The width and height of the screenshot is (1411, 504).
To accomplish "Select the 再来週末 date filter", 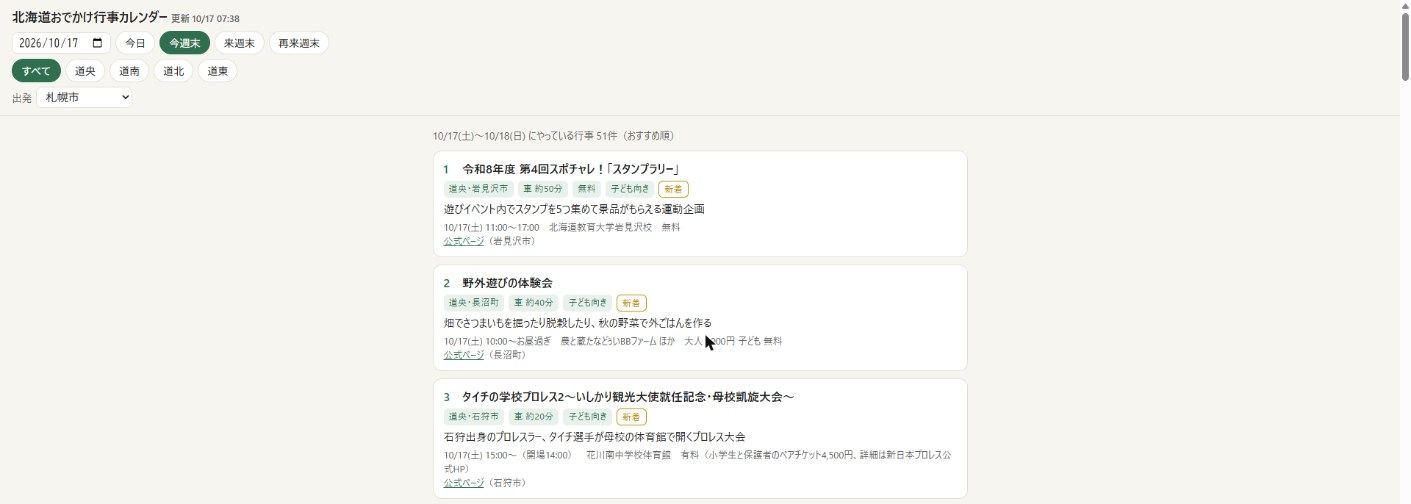I will (299, 43).
